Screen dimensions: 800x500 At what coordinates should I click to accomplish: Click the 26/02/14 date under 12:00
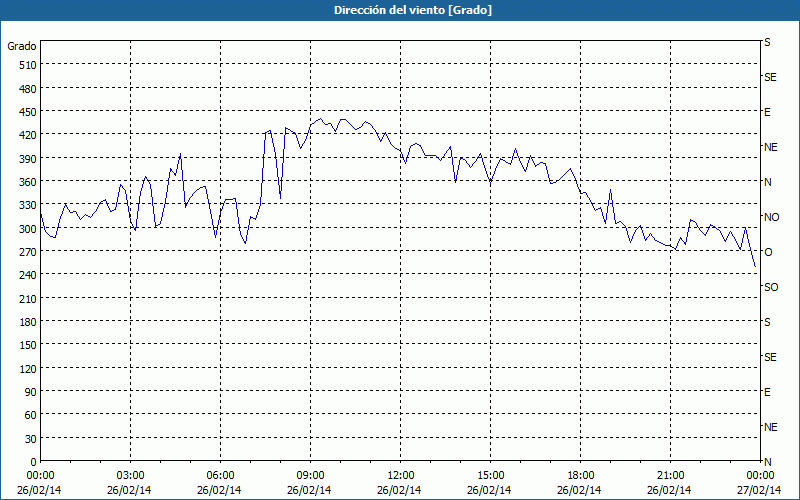[x=399, y=490]
